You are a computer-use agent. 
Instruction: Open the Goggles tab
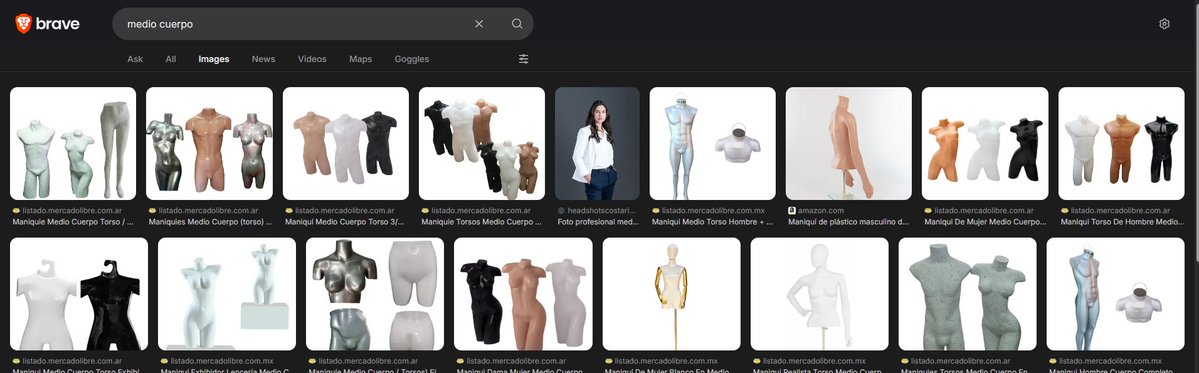411,59
